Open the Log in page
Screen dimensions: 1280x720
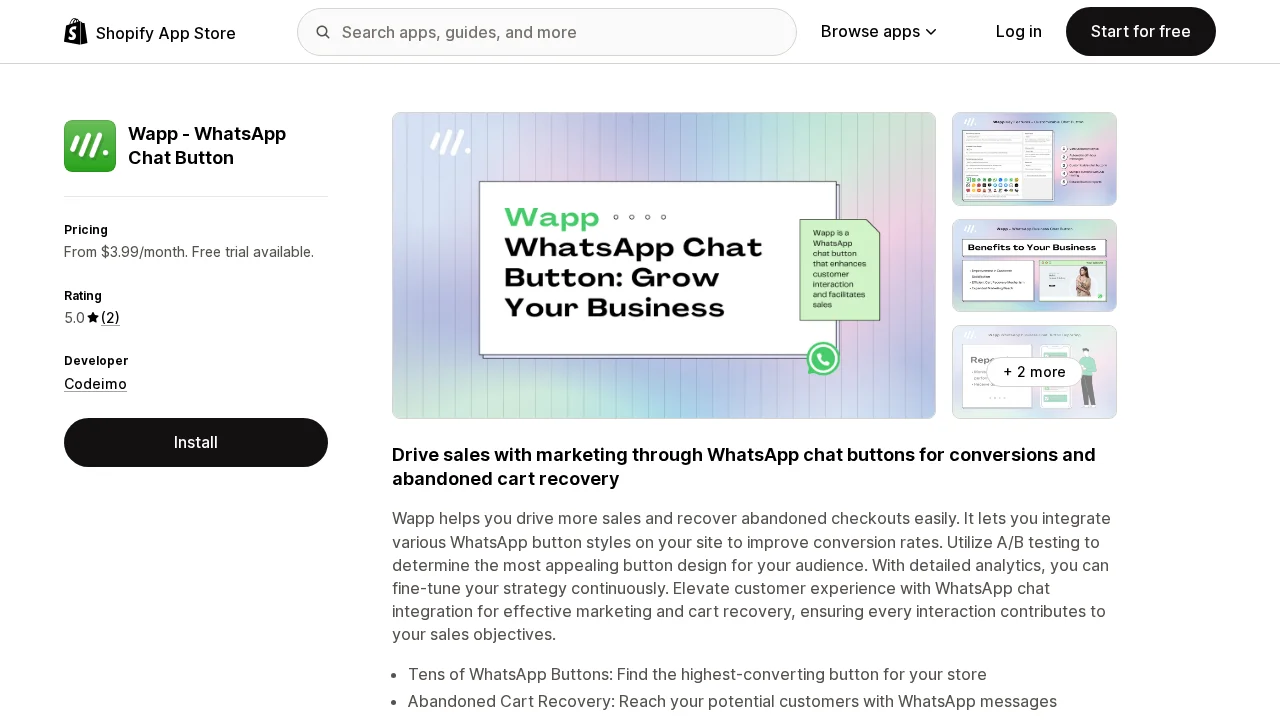[1019, 32]
